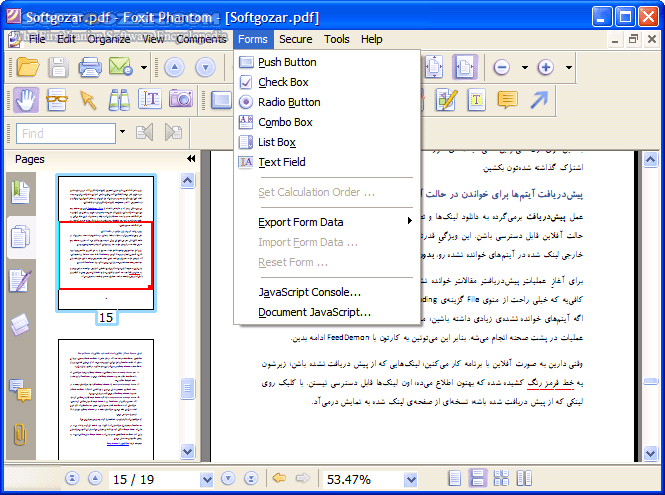Select the Select Text tool

coord(150,100)
